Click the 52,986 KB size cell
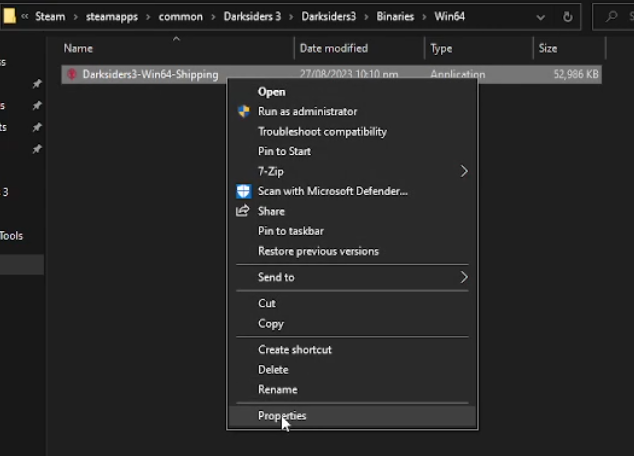The width and height of the screenshot is (634, 456). coord(576,74)
